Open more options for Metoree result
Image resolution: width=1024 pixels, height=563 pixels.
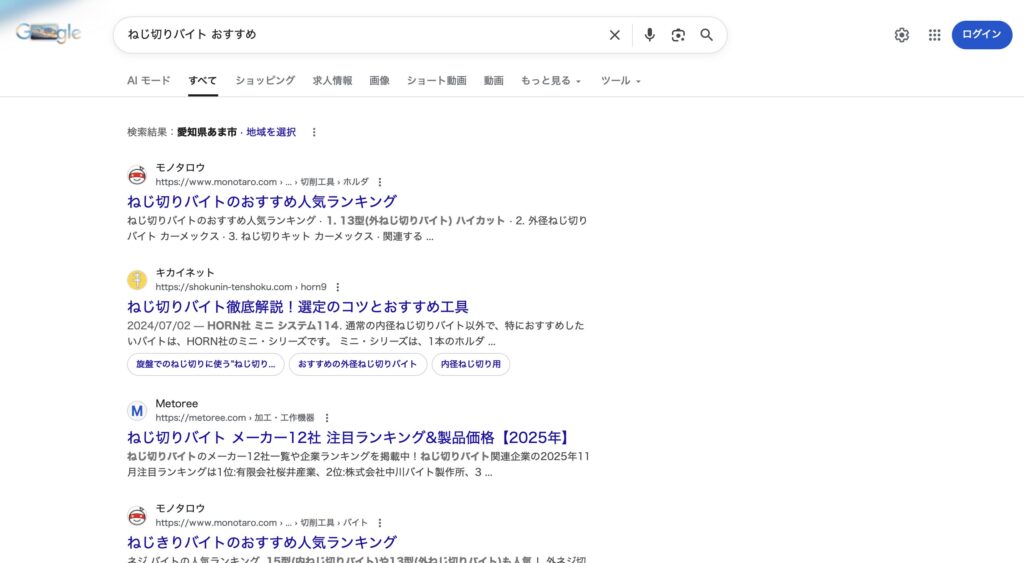(326, 418)
